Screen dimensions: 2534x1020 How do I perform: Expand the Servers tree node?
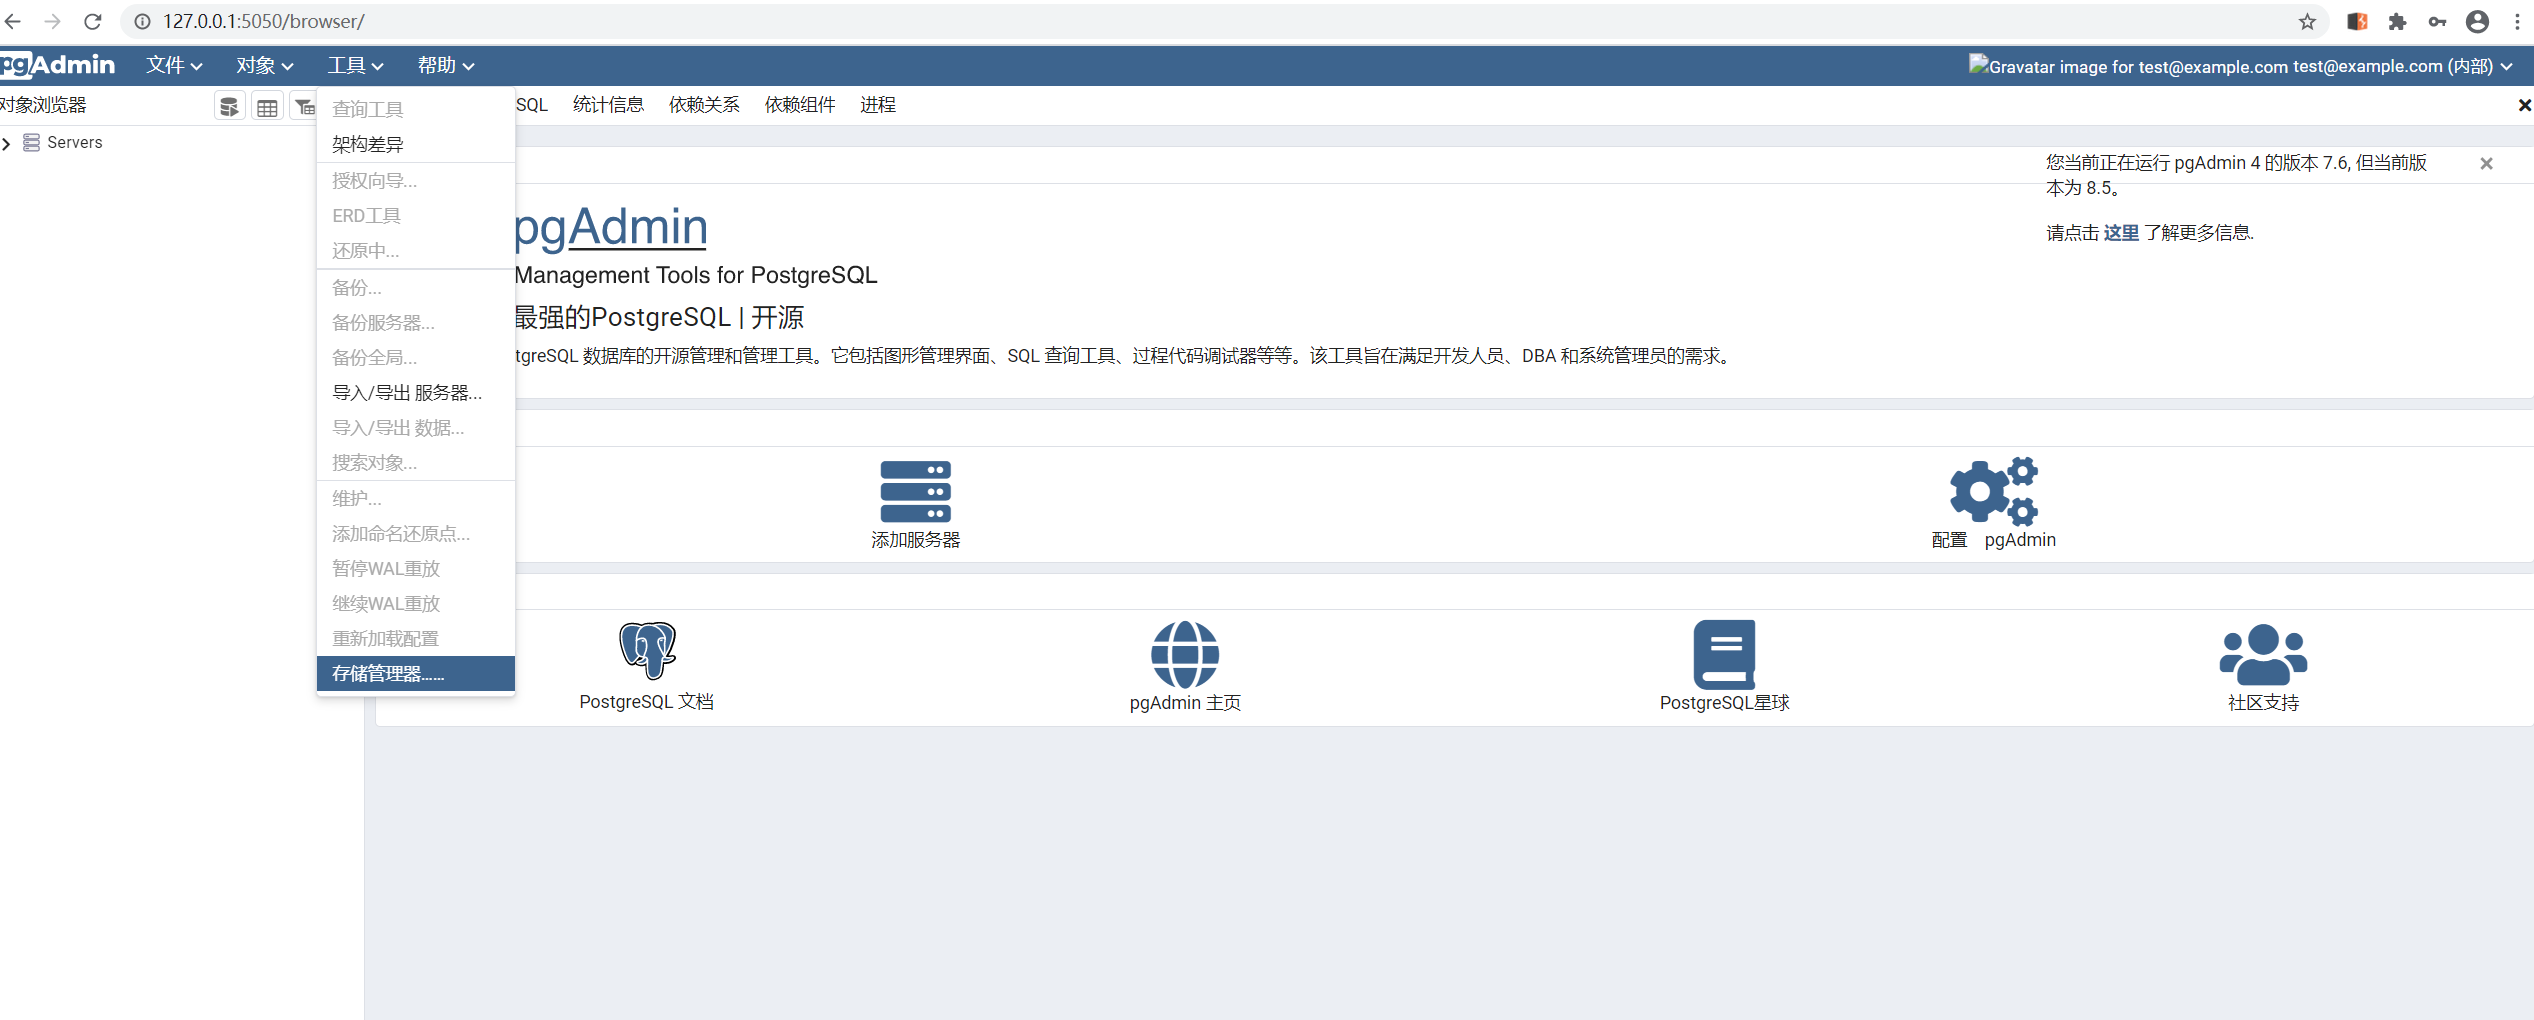[7, 144]
